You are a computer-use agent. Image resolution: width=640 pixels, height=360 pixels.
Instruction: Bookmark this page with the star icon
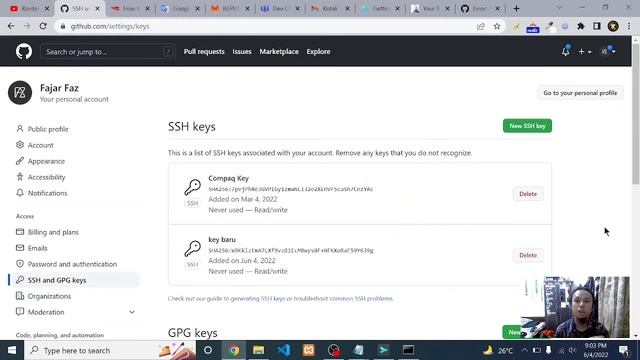pos(497,26)
